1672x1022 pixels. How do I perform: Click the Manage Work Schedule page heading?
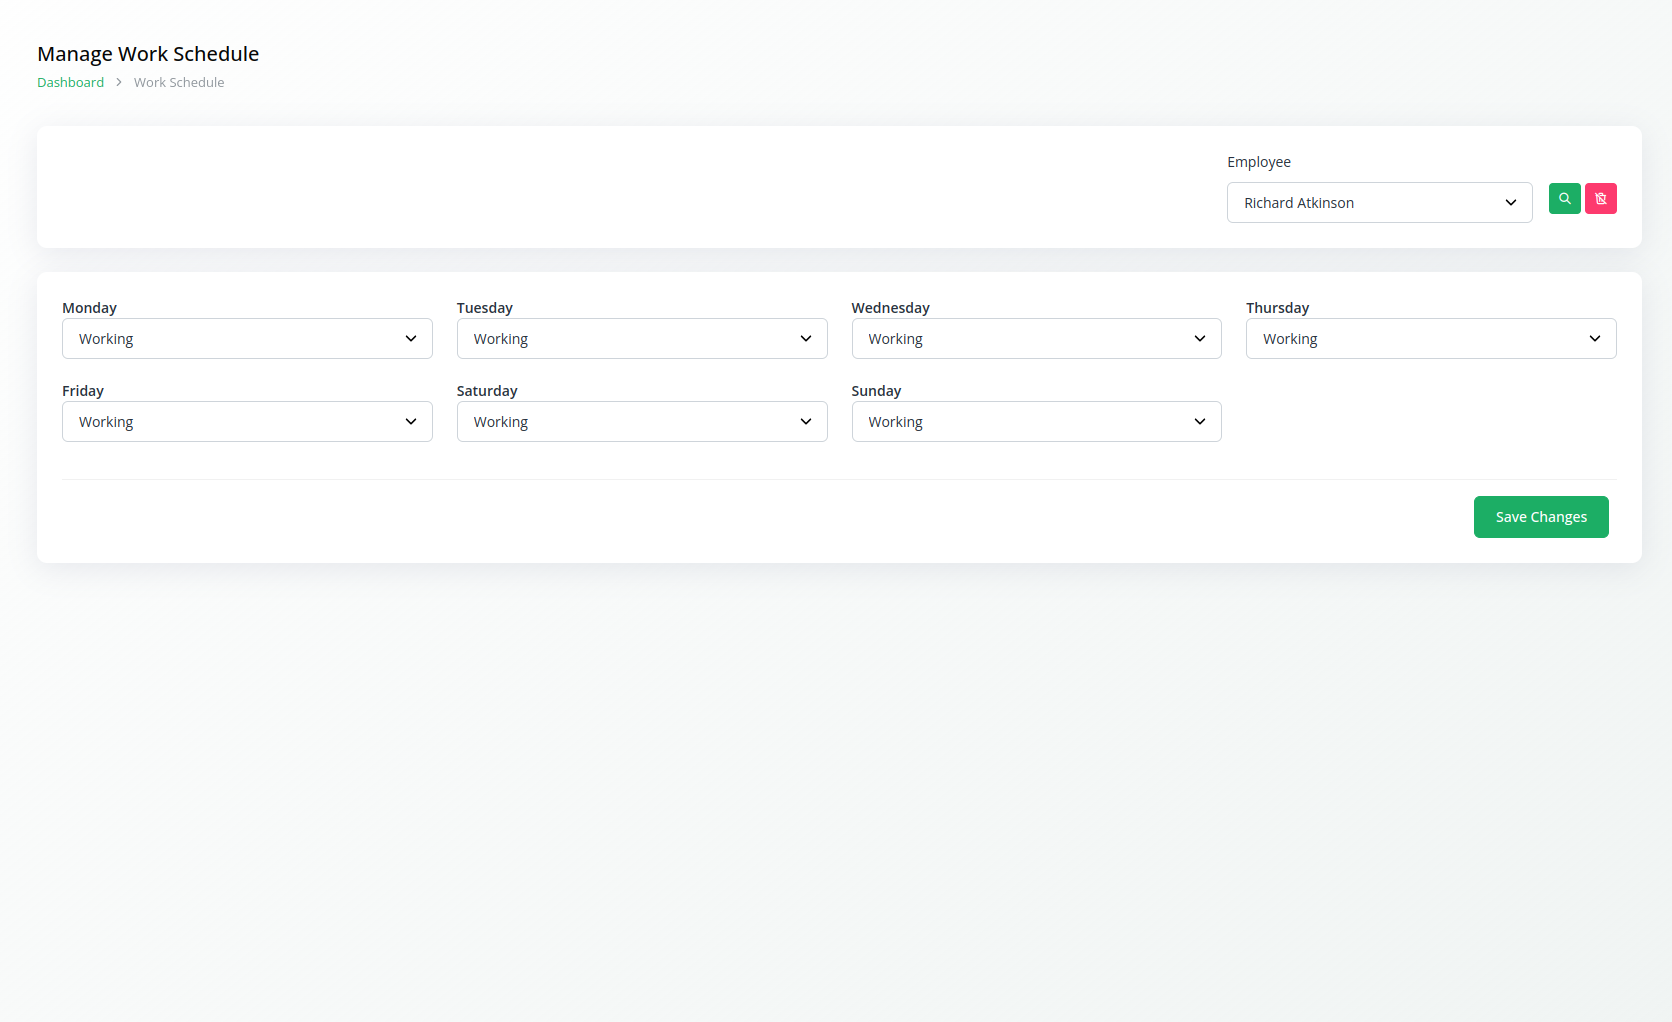point(148,54)
